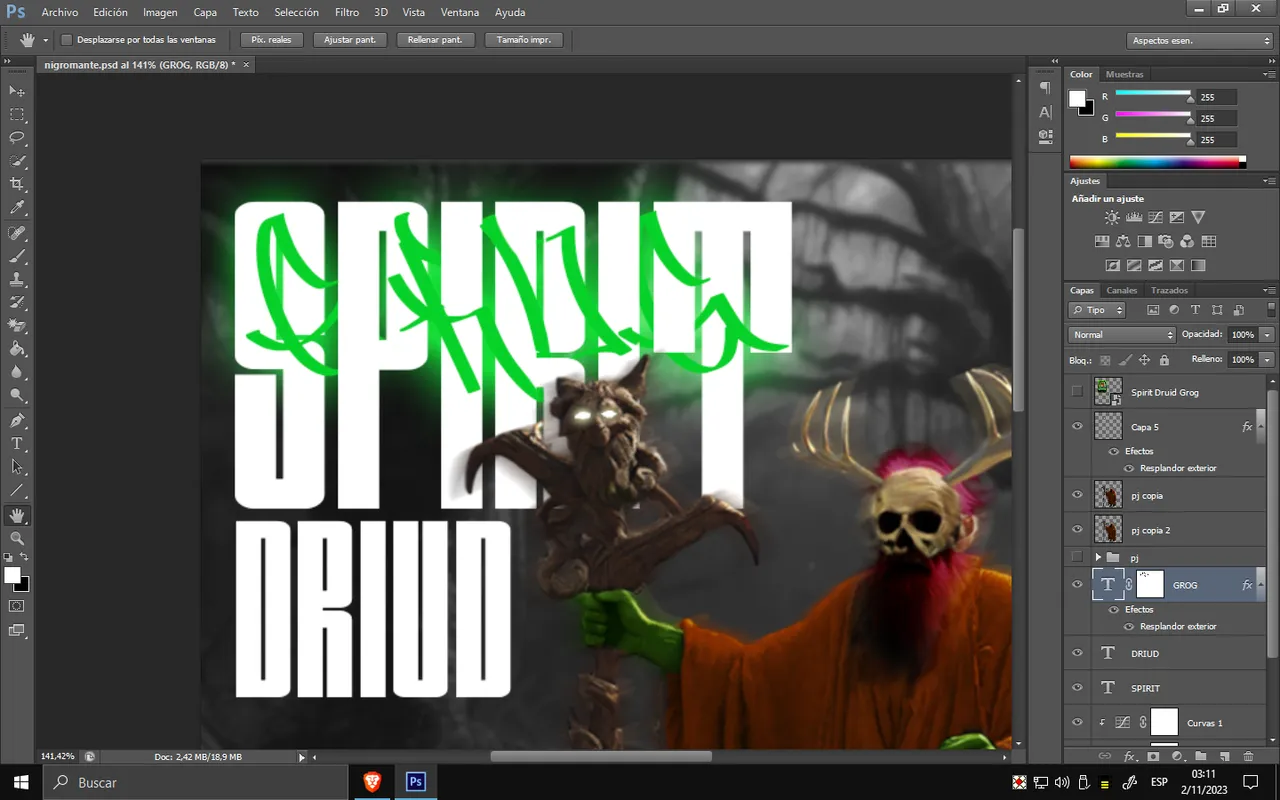Toggle Quick Mask mode icon
Screen dimensions: 1280x800
click(17, 606)
